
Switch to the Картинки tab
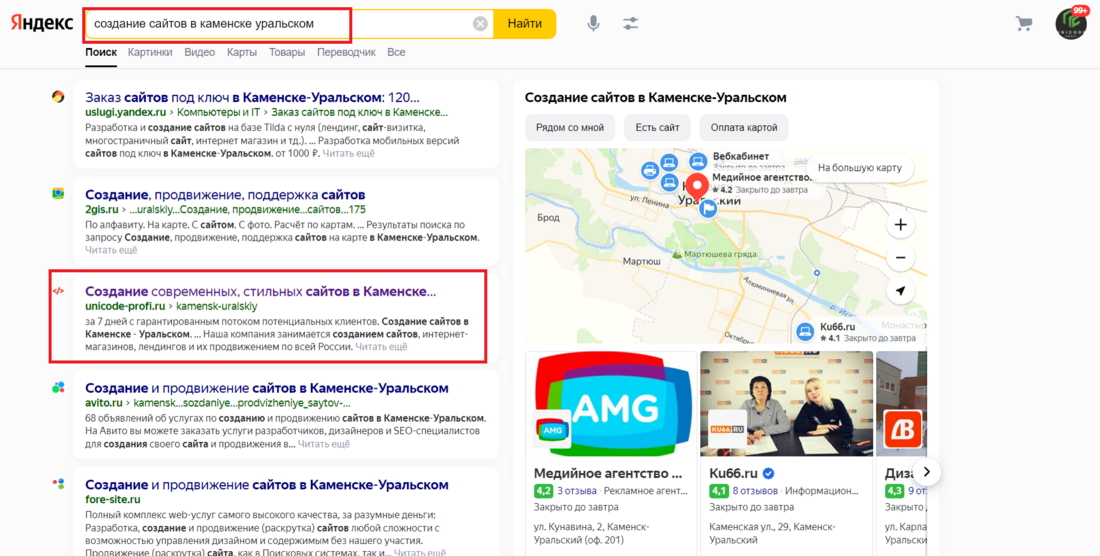point(149,53)
